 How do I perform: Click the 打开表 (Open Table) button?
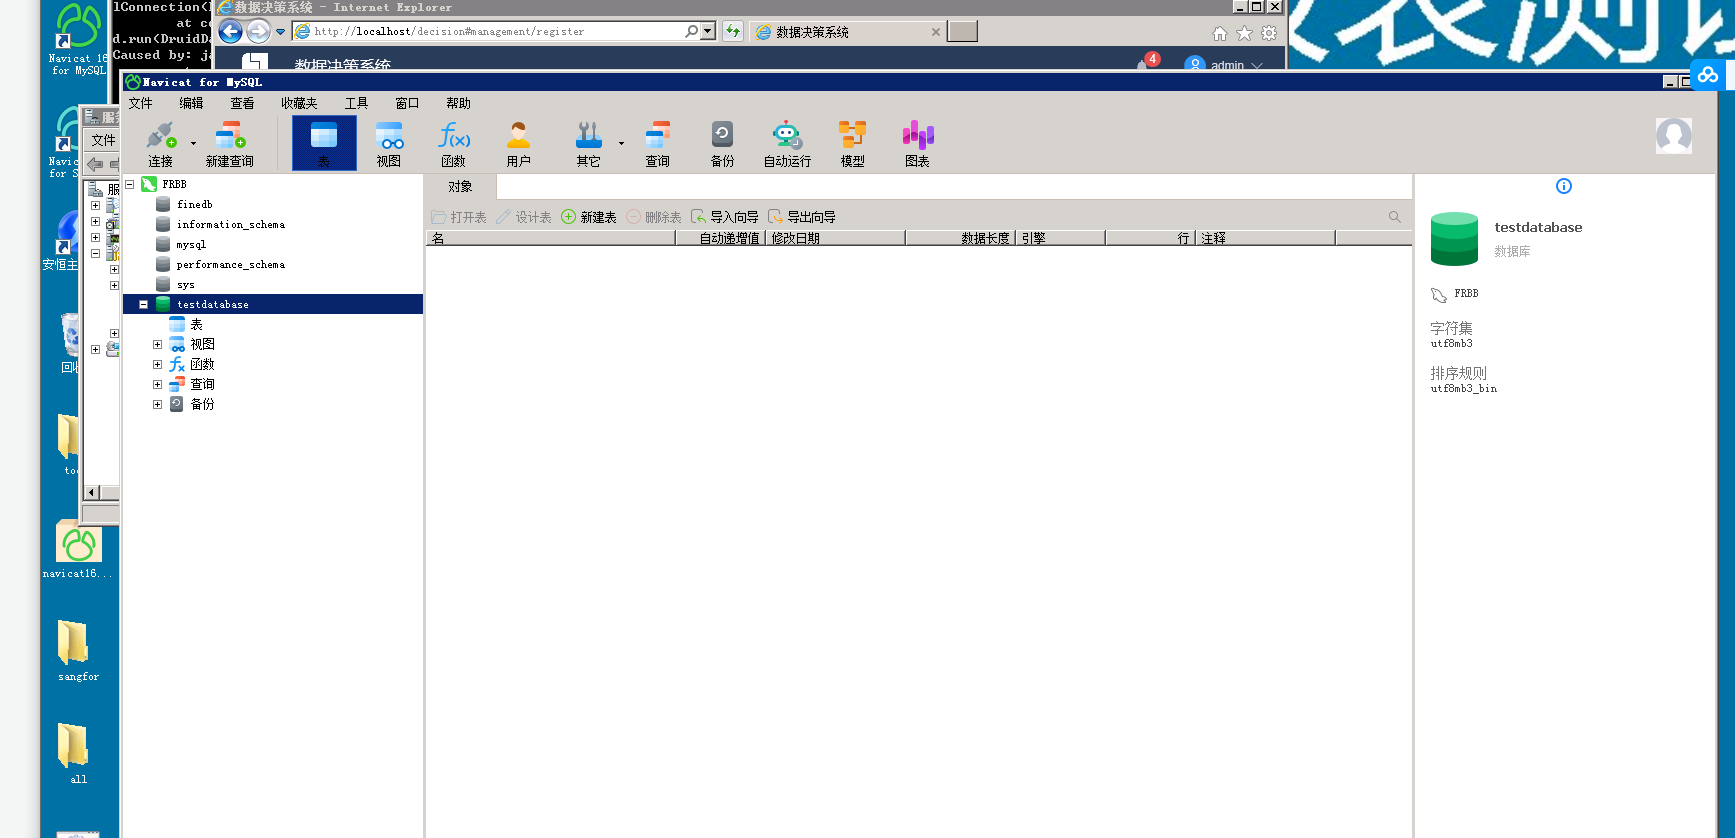tap(459, 217)
